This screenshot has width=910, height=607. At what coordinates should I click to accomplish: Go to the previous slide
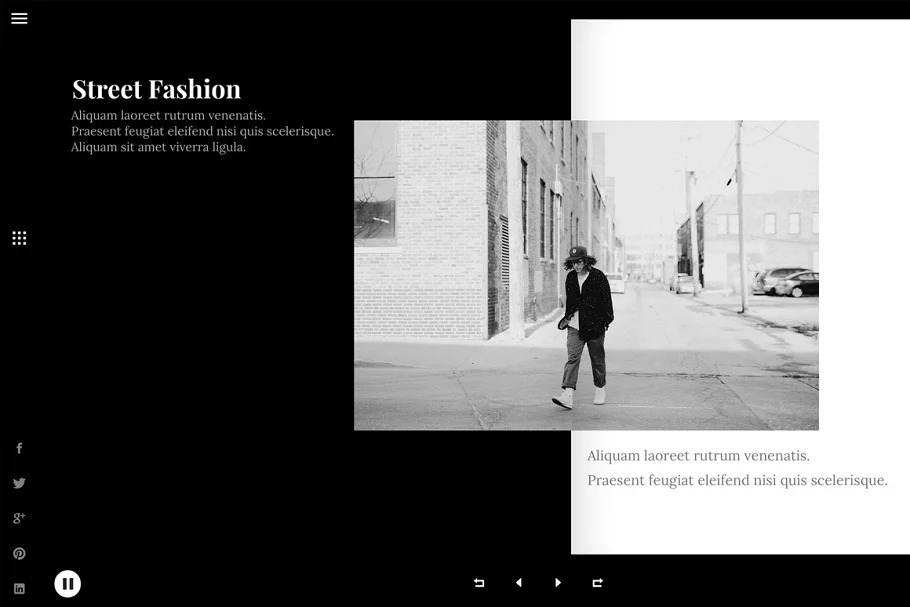(x=518, y=583)
